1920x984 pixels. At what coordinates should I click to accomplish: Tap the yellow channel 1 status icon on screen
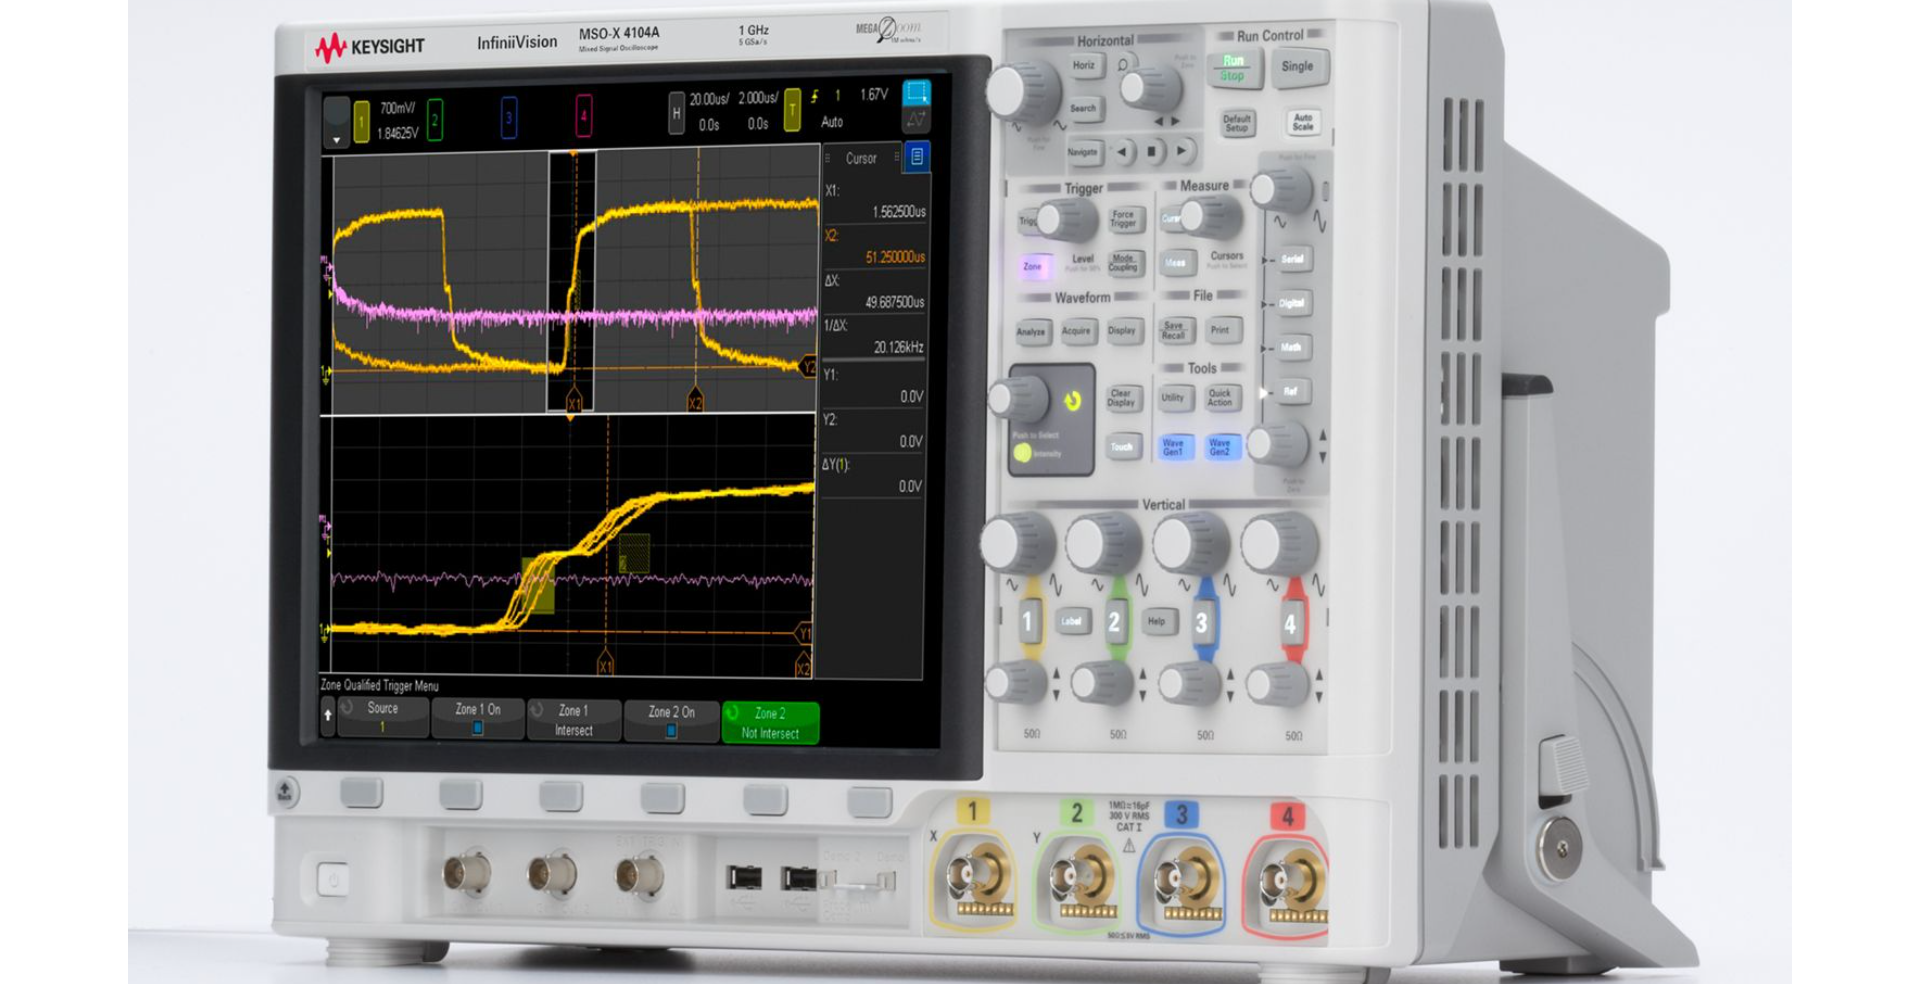360,117
